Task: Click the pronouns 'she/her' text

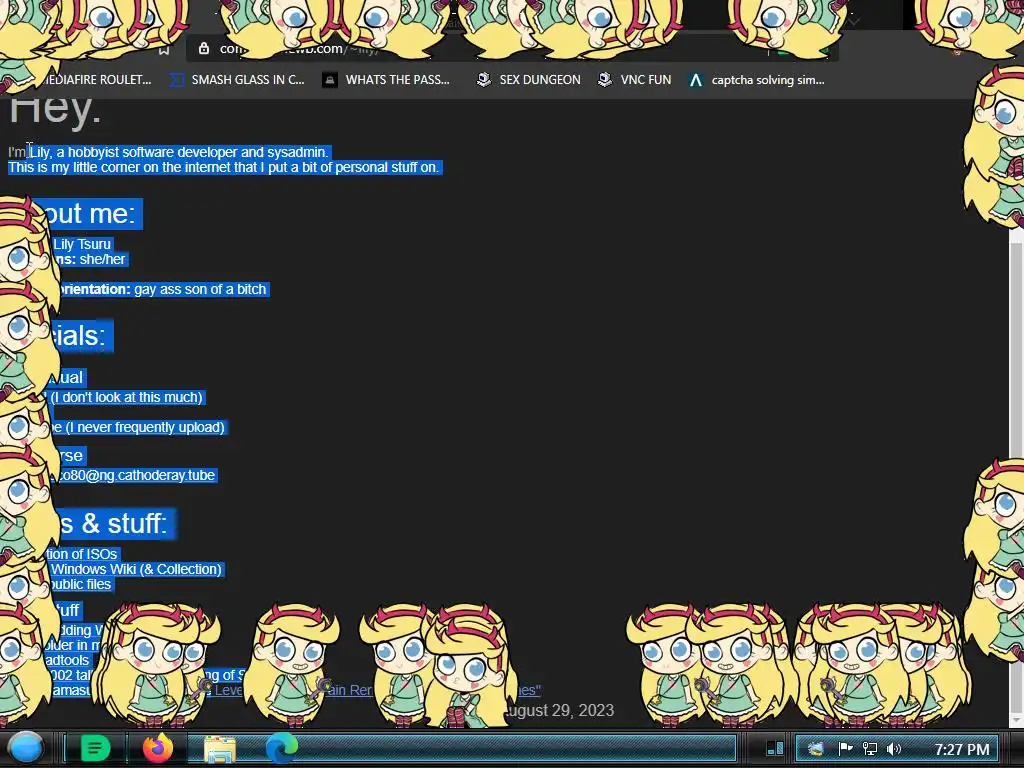Action: pos(103,259)
